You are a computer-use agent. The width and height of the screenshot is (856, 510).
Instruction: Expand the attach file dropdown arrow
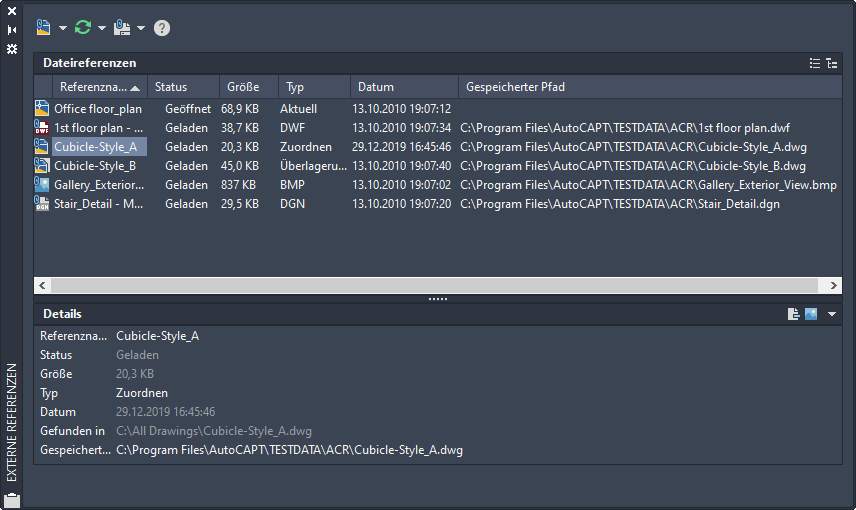[62, 28]
